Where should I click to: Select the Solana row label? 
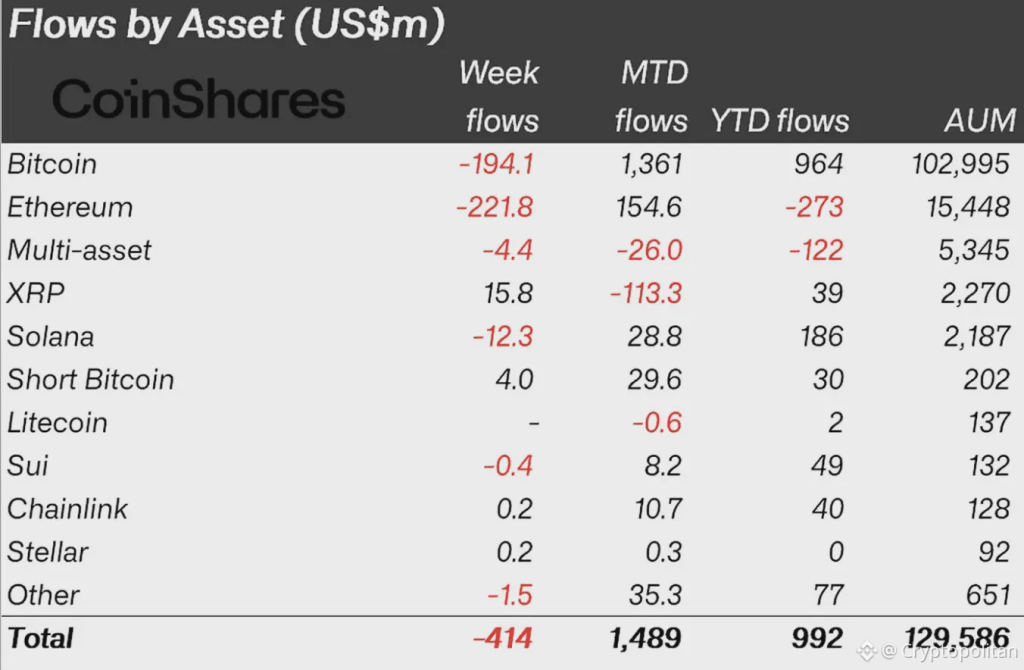[x=50, y=336]
